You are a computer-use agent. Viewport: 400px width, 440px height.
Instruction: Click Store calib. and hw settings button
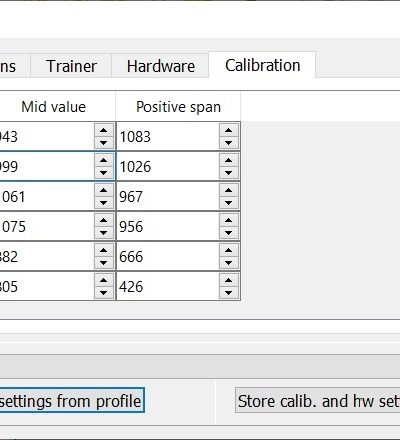[317, 401]
